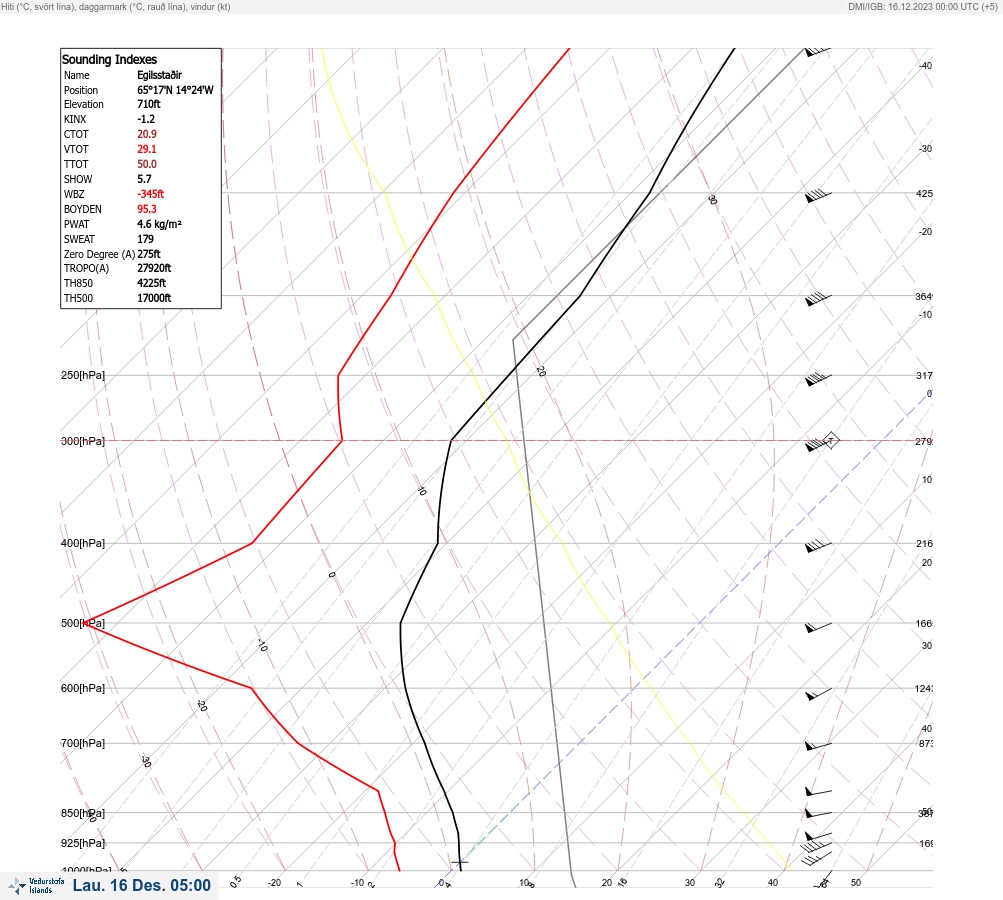Click the wind barb at 300 hPa

tap(821, 442)
